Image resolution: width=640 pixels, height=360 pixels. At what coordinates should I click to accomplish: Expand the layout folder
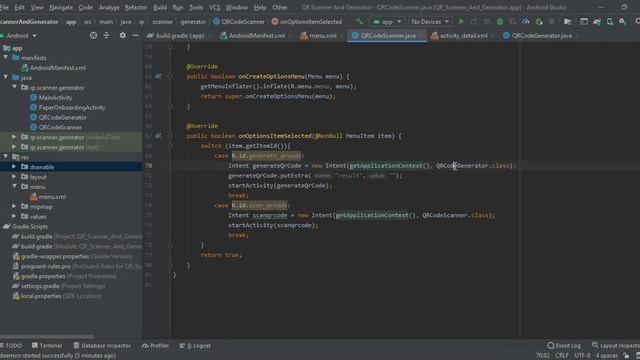pyautogui.click(x=14, y=177)
